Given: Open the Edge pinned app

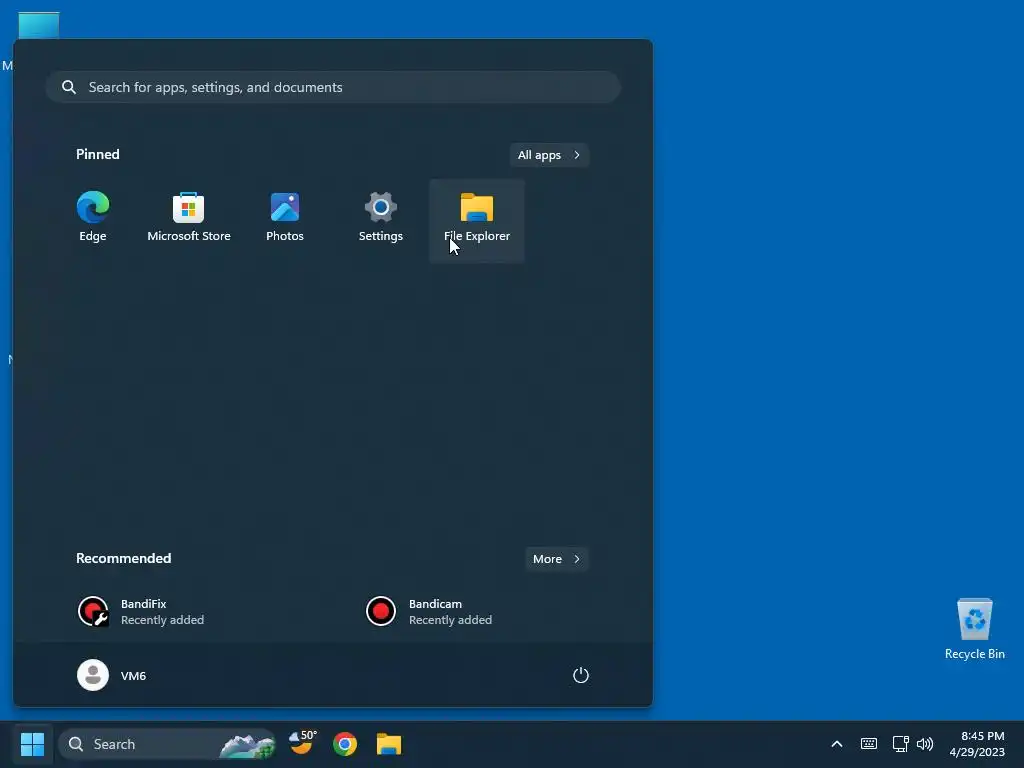Looking at the screenshot, I should click(x=93, y=218).
